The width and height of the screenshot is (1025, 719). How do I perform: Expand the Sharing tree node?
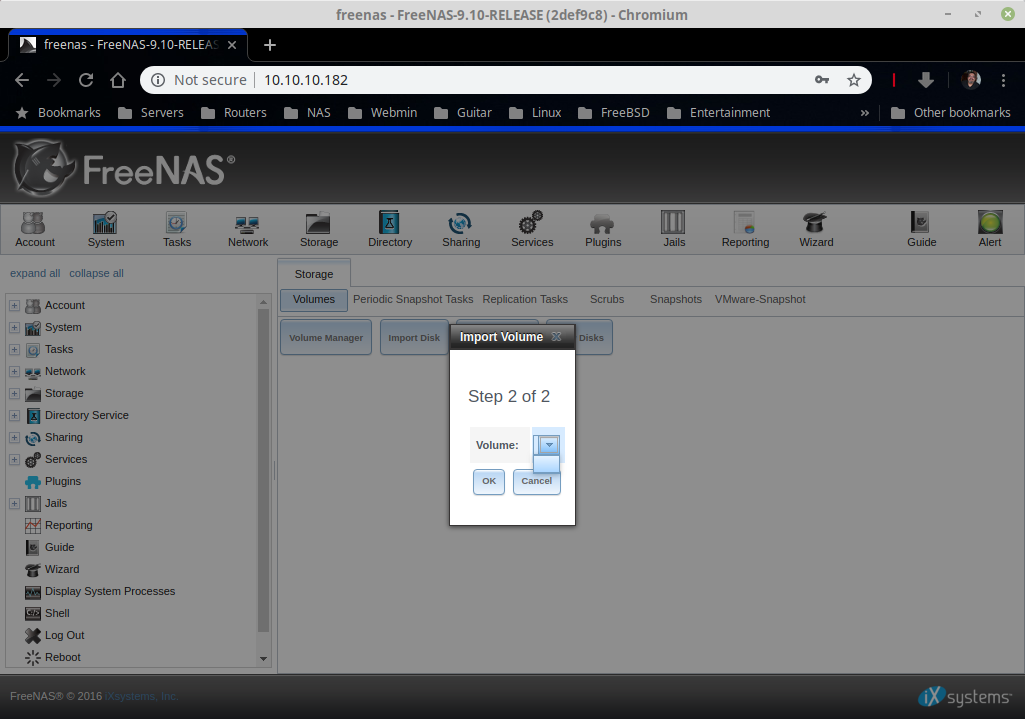[x=14, y=437]
